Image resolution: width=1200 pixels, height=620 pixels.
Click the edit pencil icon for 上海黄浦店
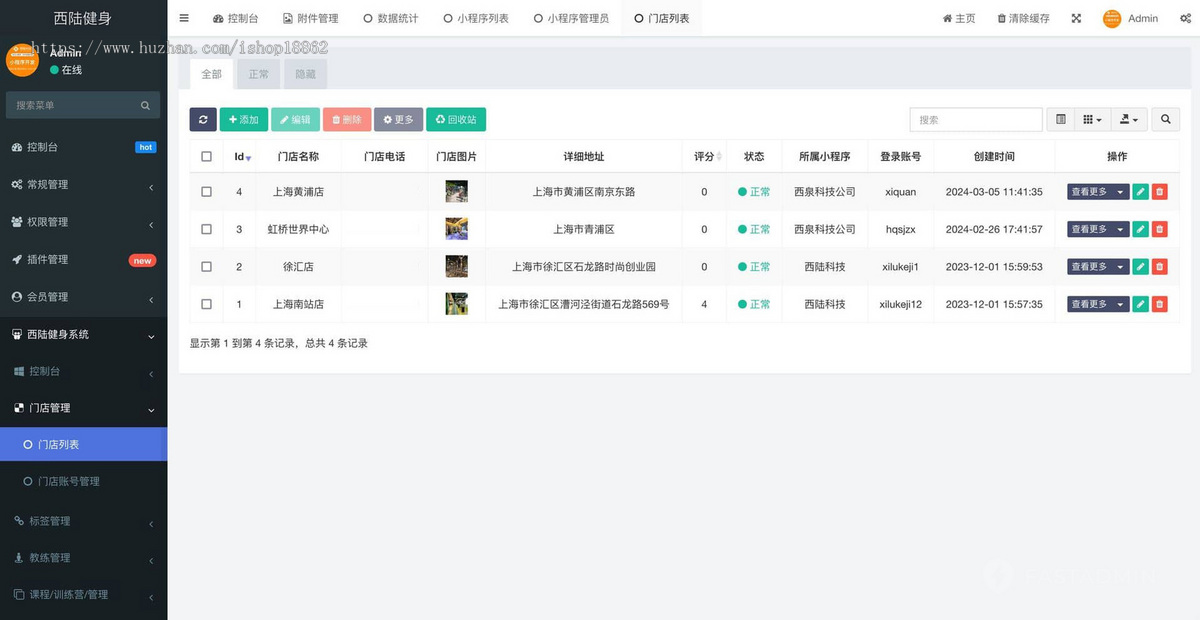[1141, 191]
